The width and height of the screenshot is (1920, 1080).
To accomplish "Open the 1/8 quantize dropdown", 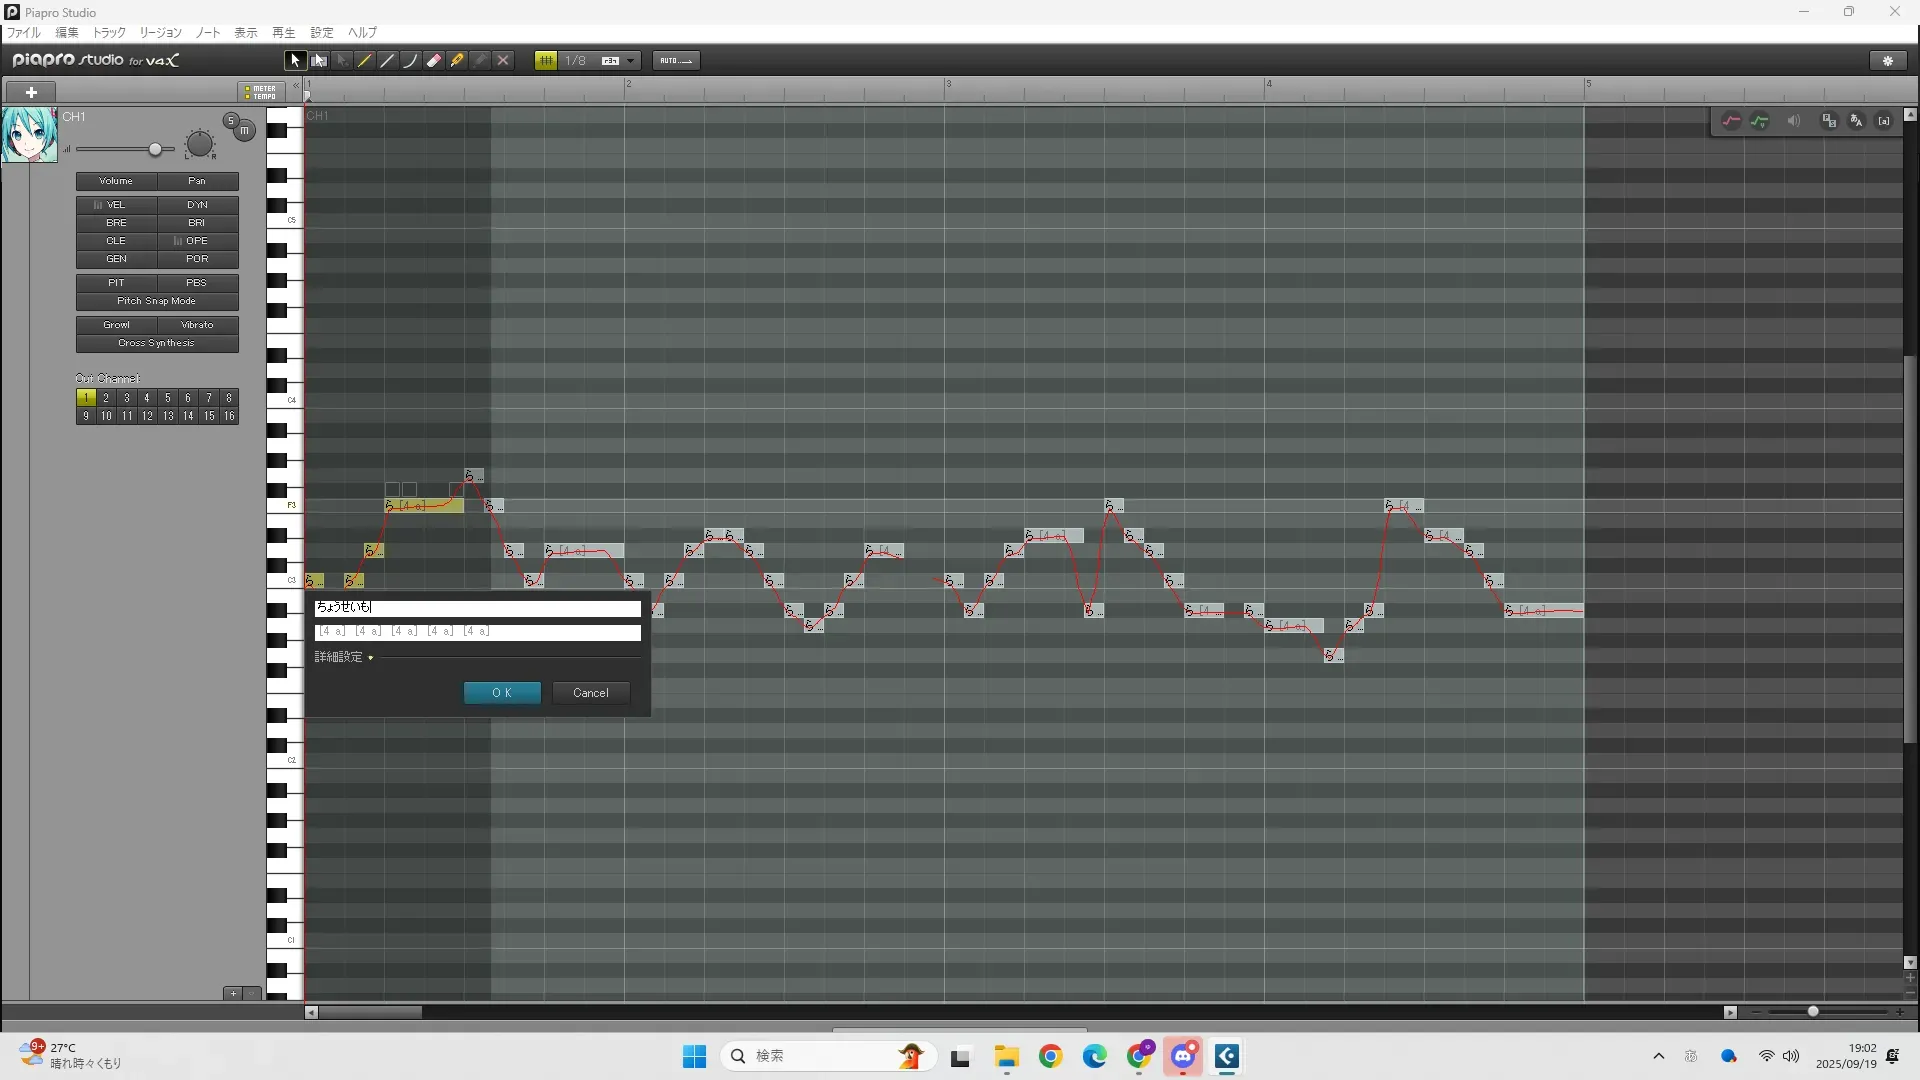I will tap(631, 61).
